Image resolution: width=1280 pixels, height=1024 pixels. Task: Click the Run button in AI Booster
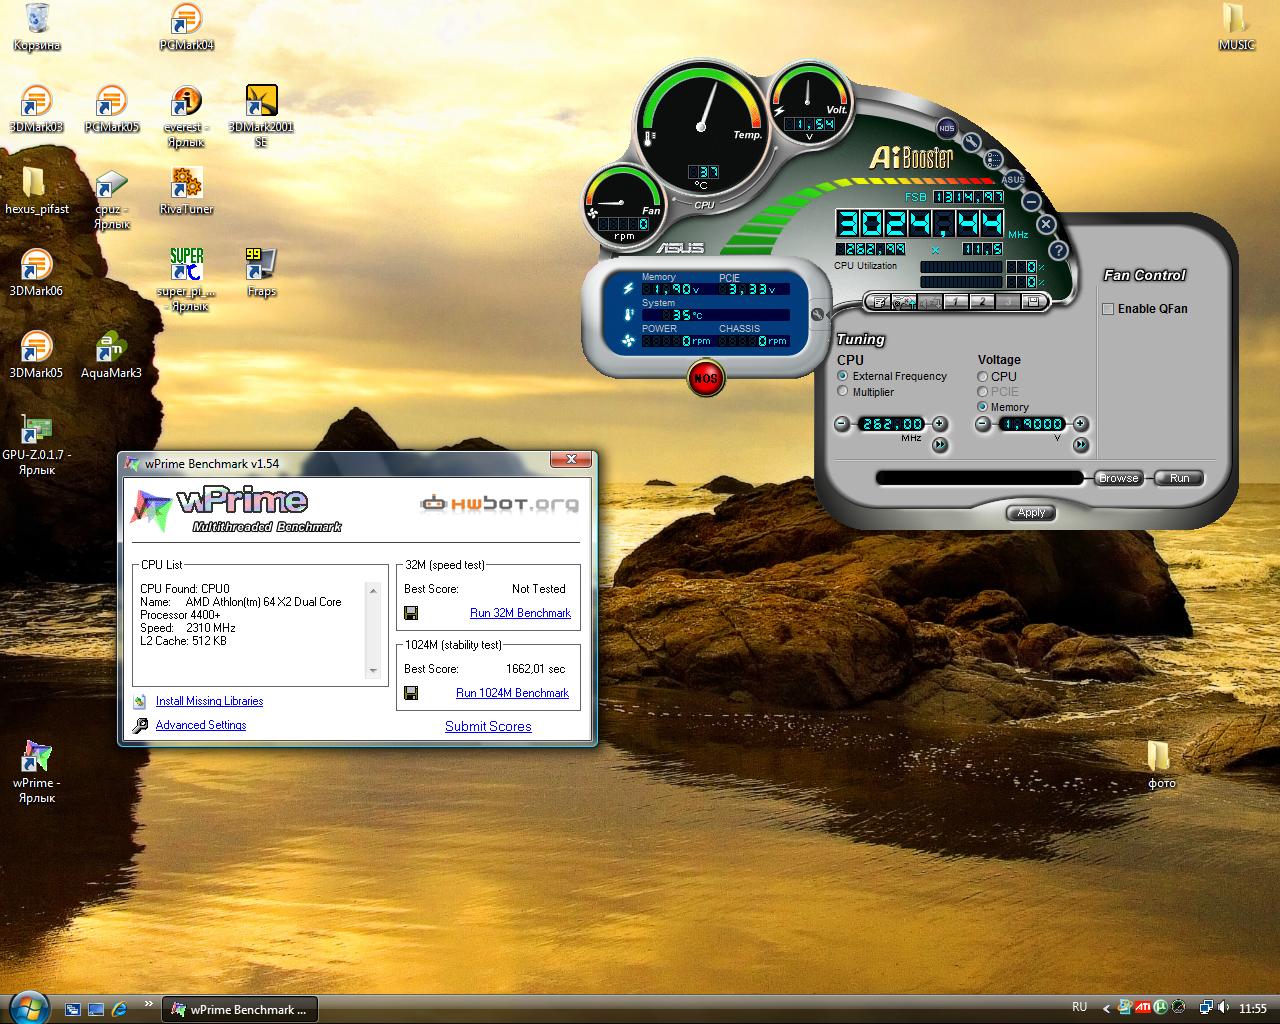click(1179, 478)
